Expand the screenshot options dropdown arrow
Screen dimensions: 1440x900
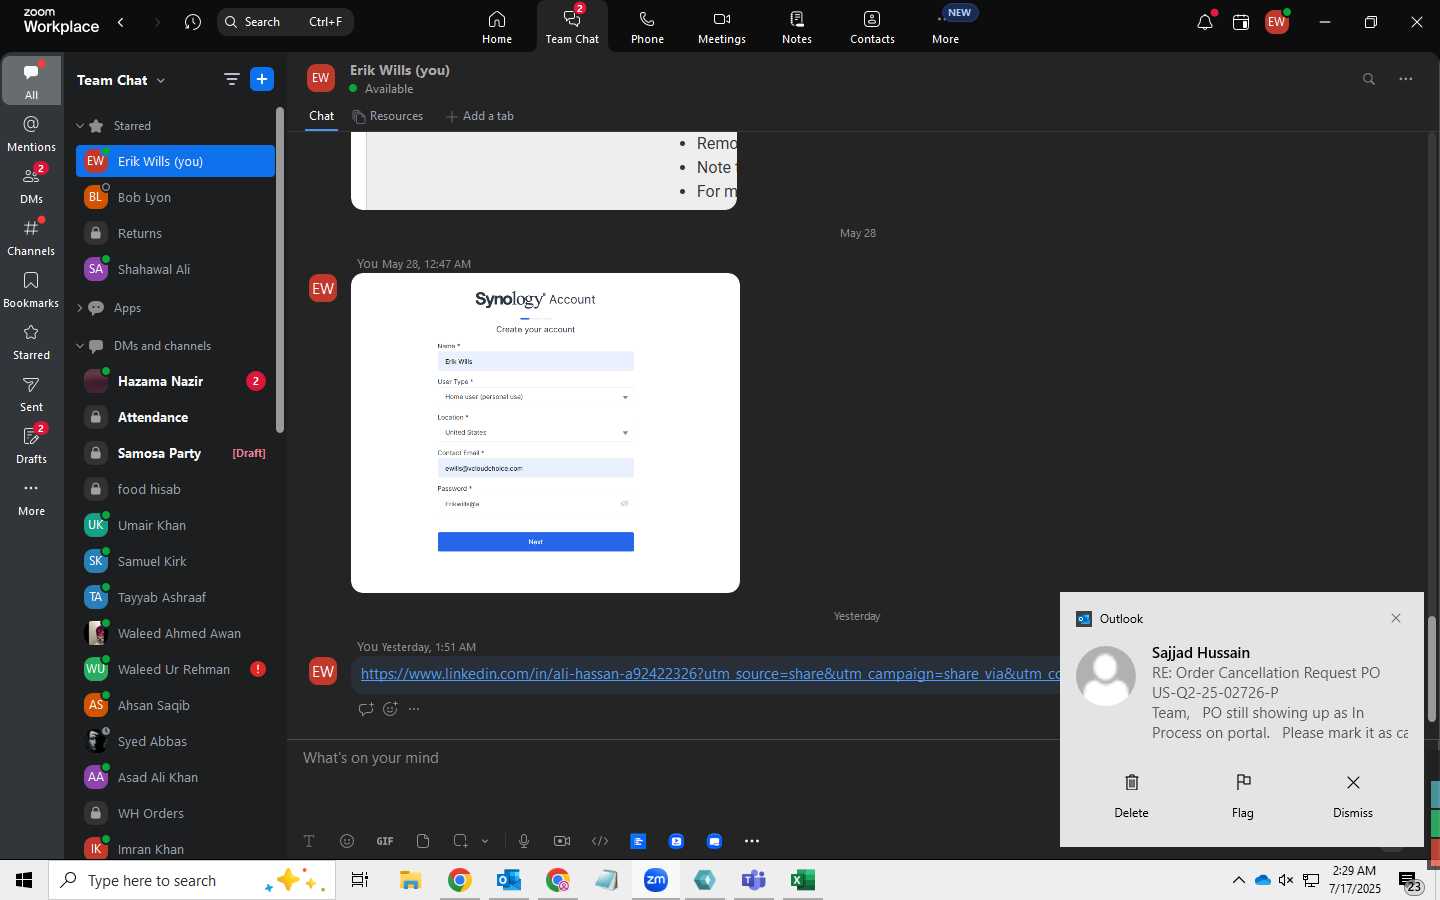(485, 841)
